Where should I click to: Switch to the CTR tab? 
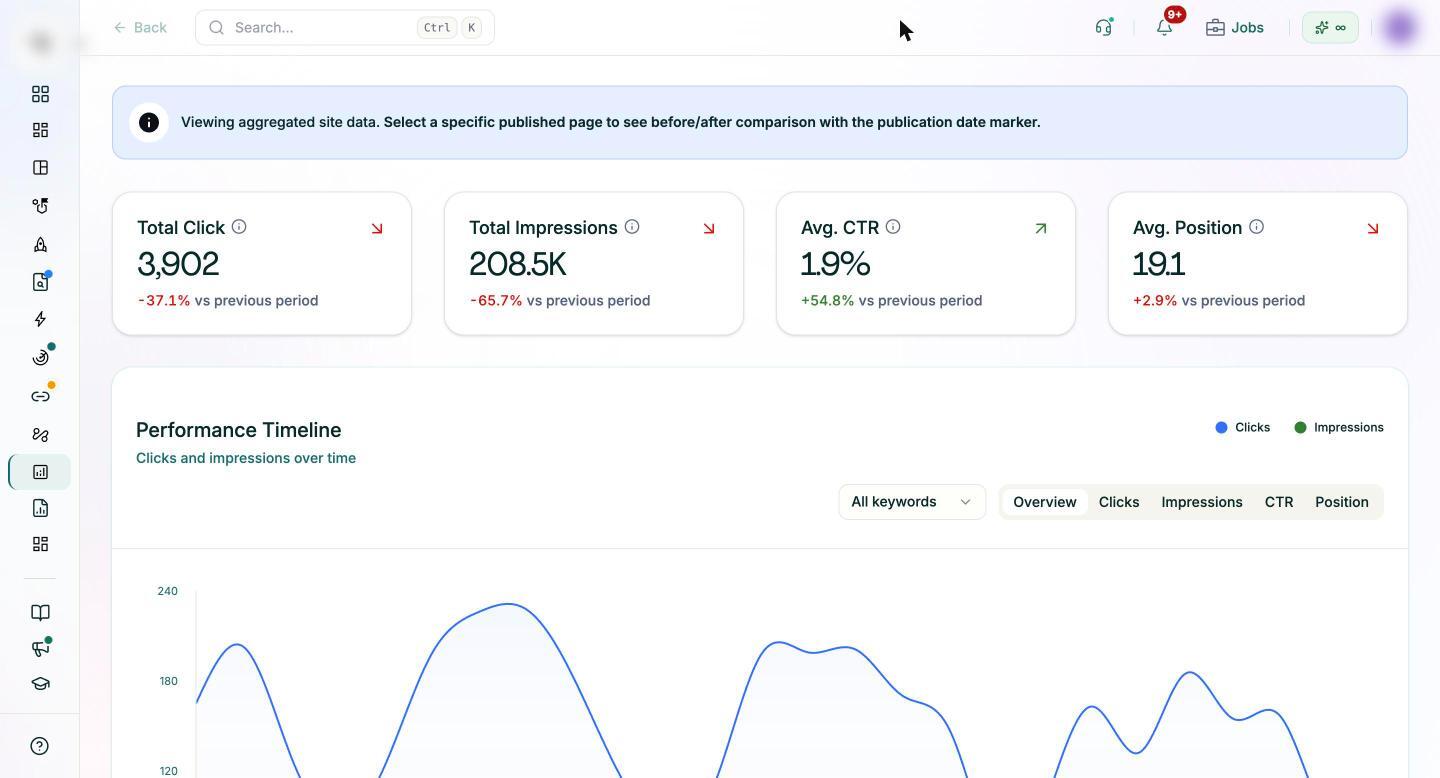pos(1279,502)
